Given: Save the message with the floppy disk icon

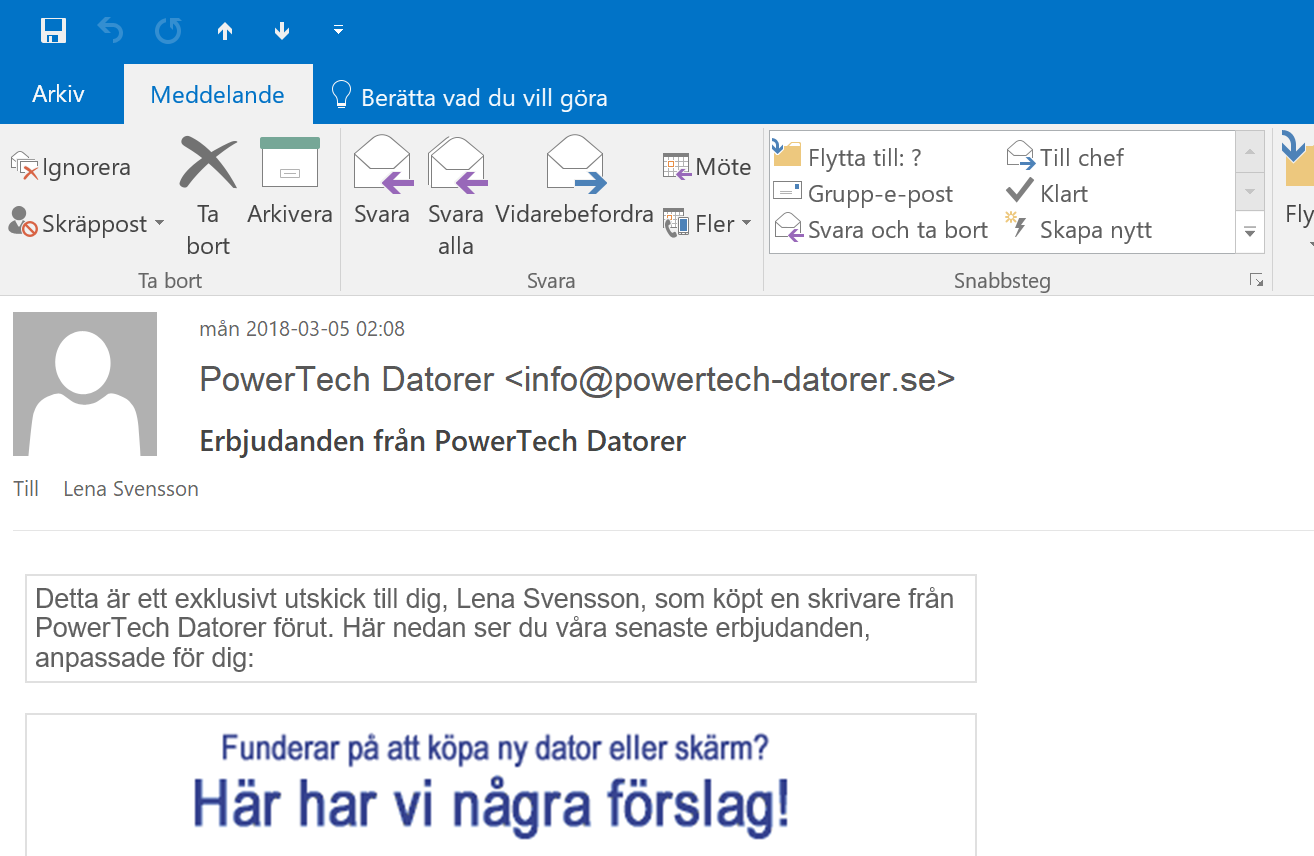Looking at the screenshot, I should pyautogui.click(x=53, y=31).
